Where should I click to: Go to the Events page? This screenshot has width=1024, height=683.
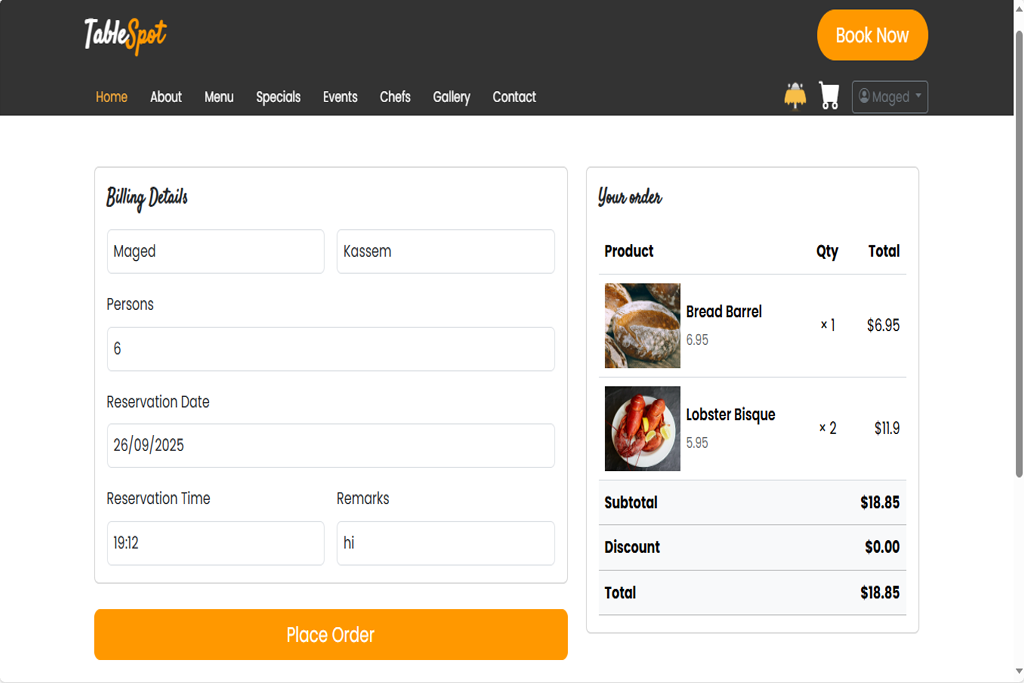(x=340, y=97)
